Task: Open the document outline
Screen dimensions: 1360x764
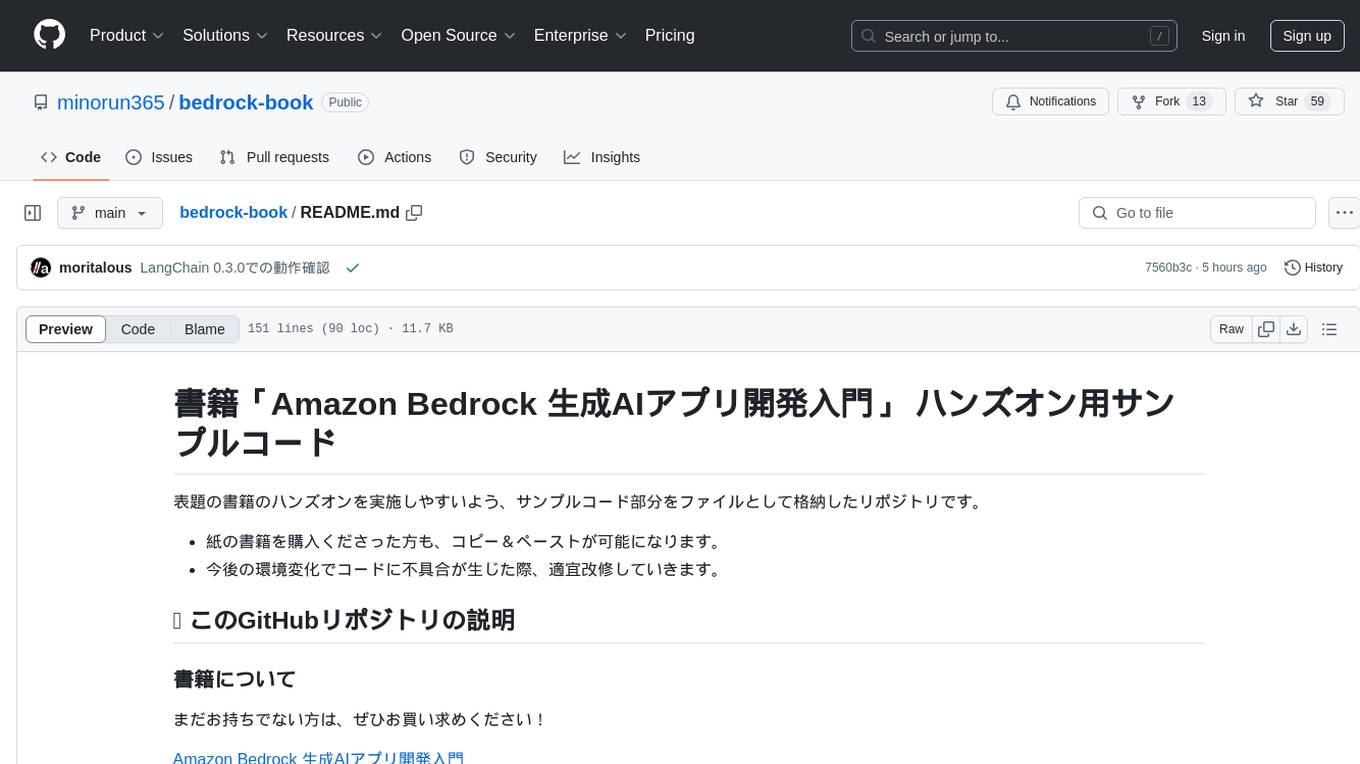Action: click(x=1329, y=329)
